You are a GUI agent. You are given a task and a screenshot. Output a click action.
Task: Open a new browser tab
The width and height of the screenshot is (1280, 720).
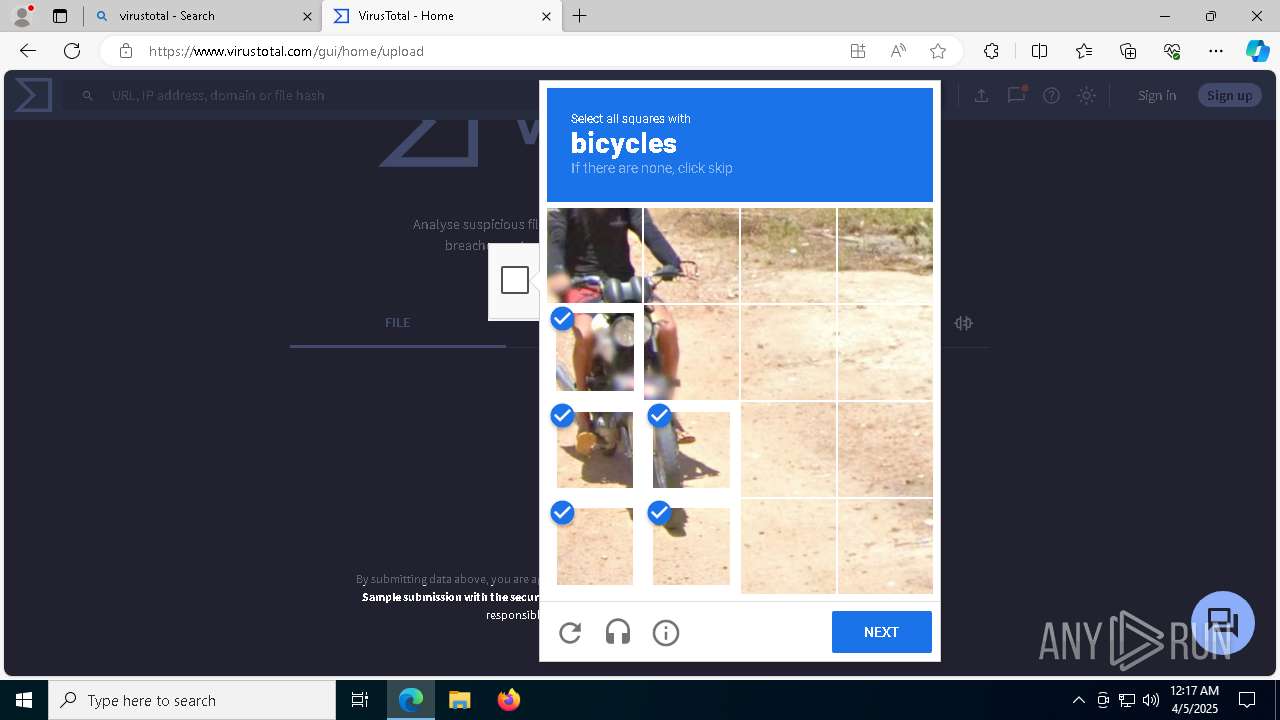(579, 16)
